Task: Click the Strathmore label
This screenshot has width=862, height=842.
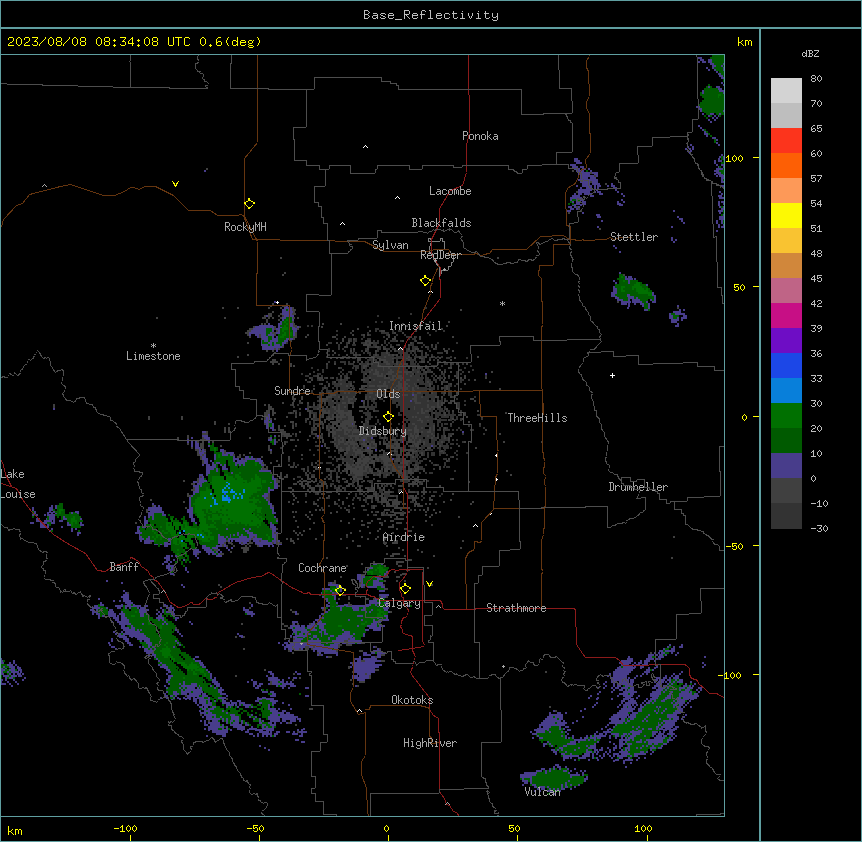Action: (516, 608)
